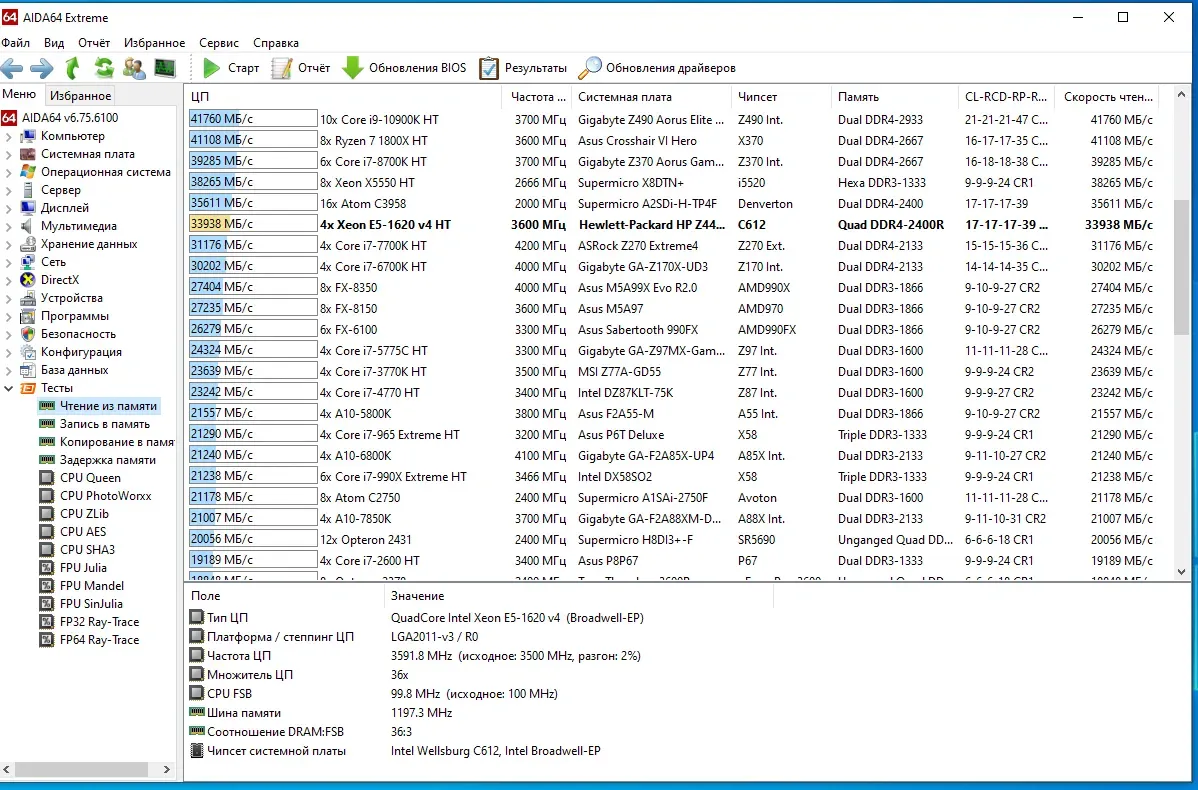Collapse the Тесты tree node
1198x790 pixels.
click(9, 388)
